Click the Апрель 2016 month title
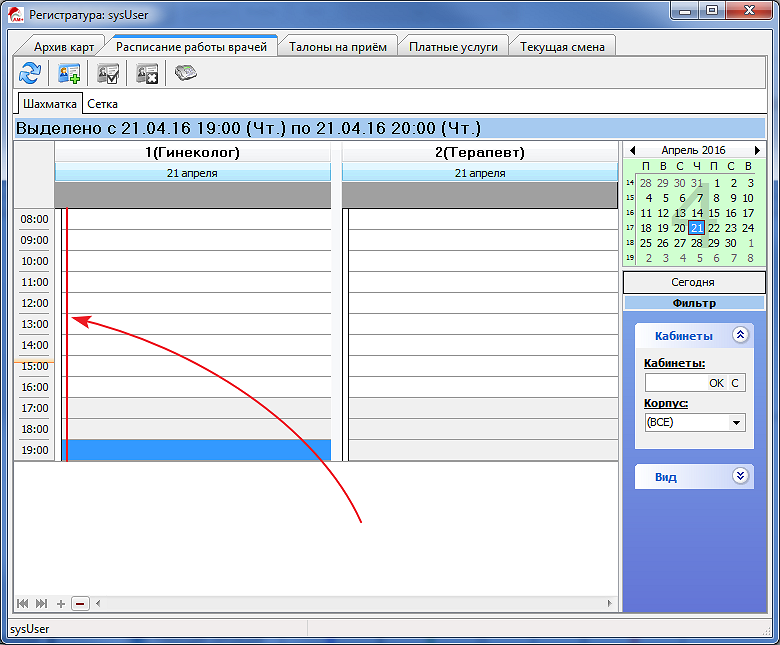The width and height of the screenshot is (780, 645). [x=693, y=150]
